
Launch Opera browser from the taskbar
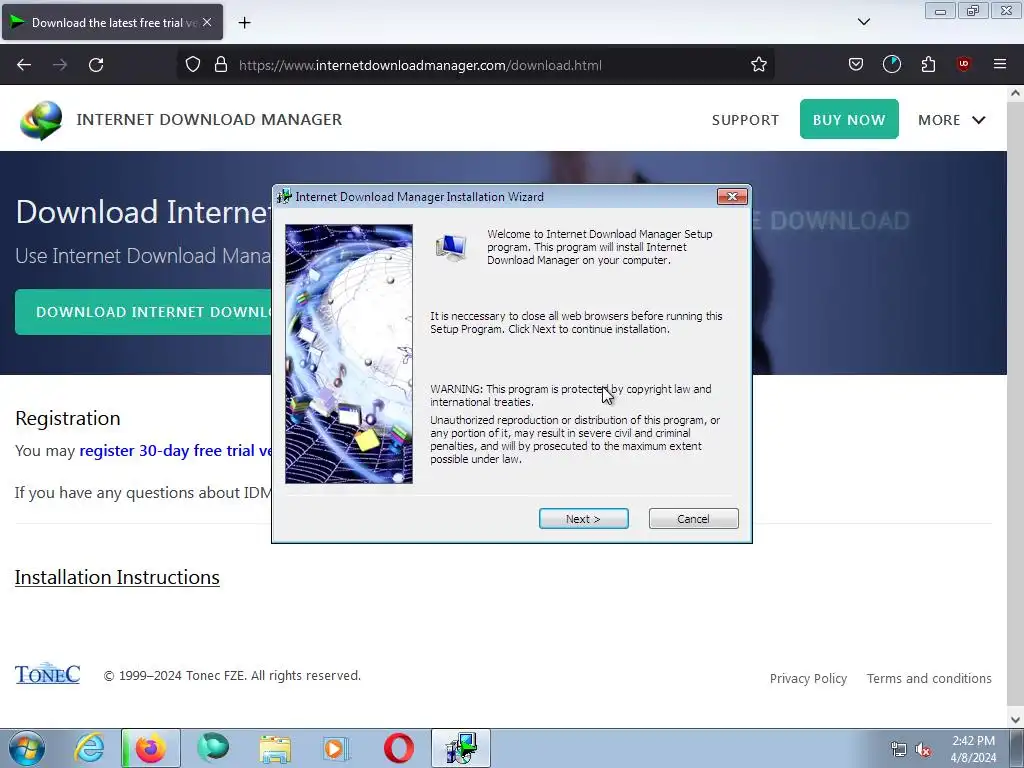[x=398, y=748]
